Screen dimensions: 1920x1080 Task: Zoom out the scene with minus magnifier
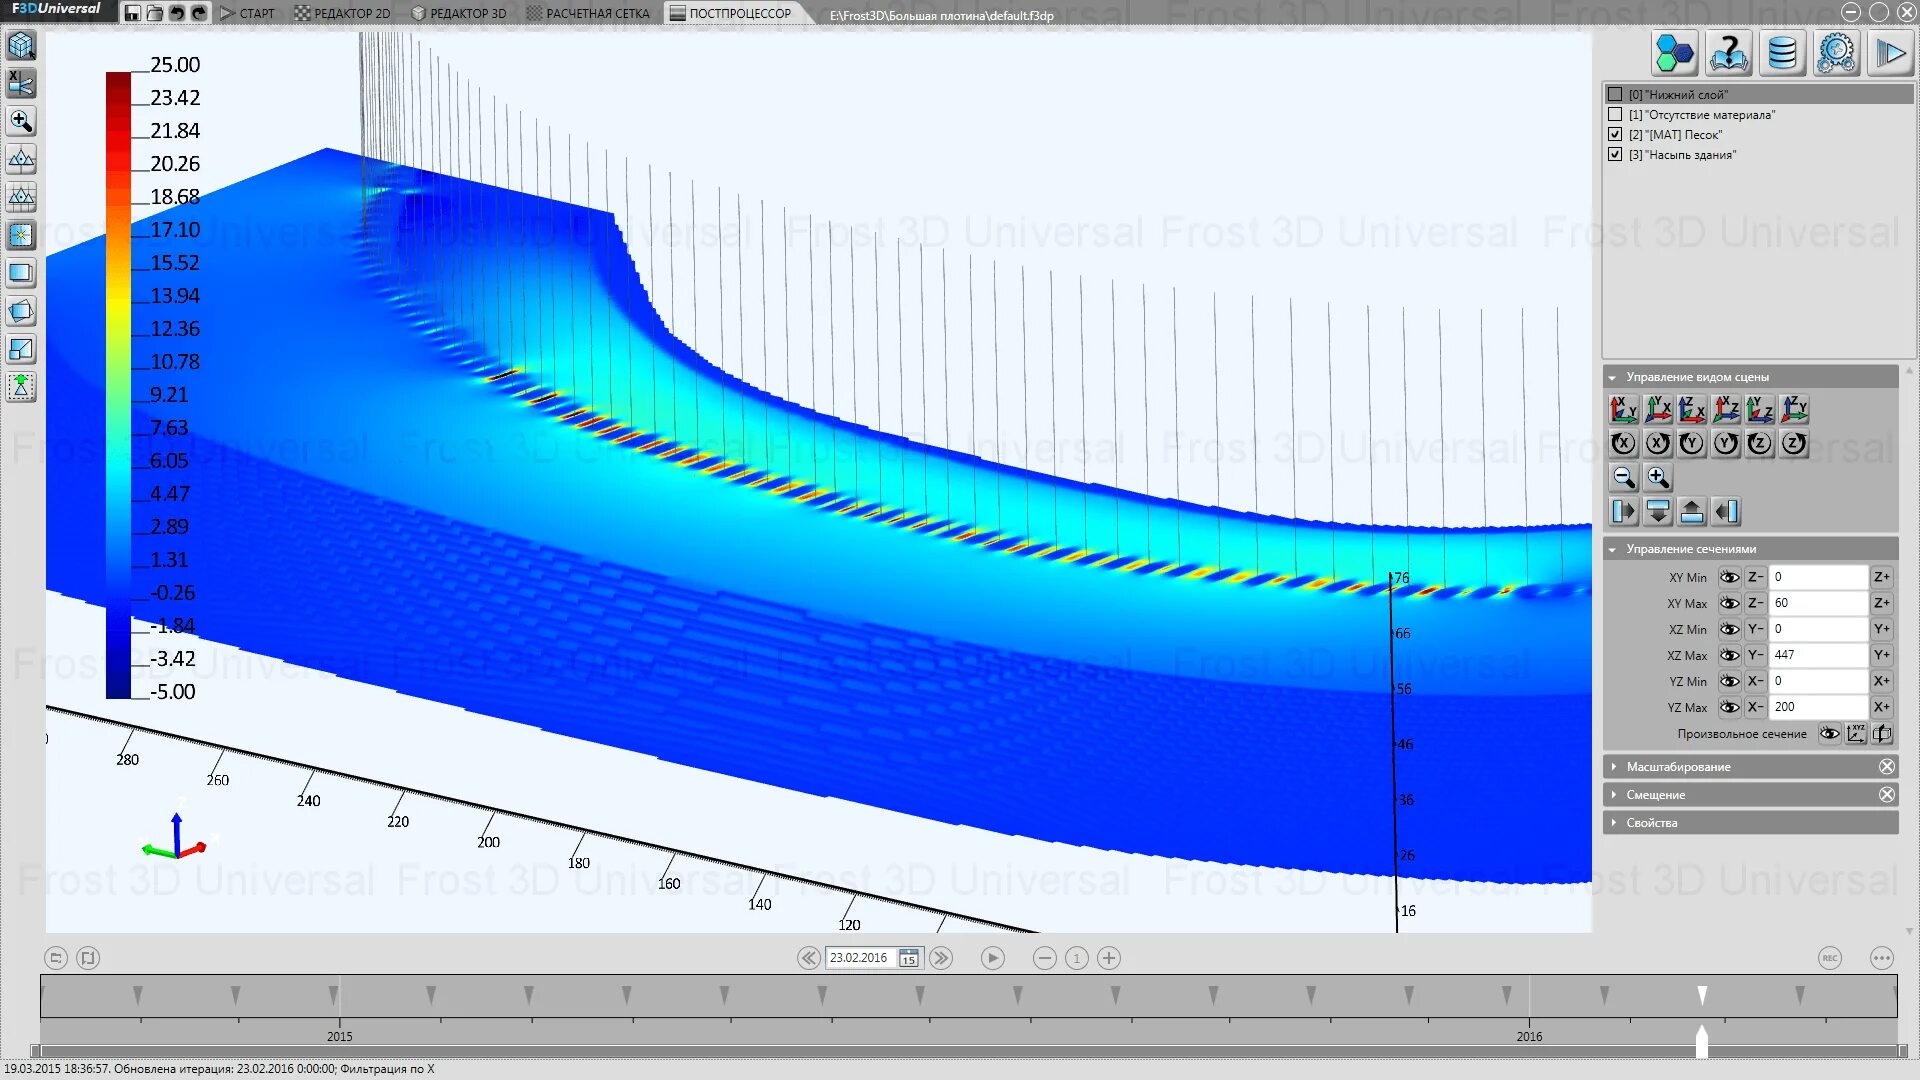[x=1624, y=478]
